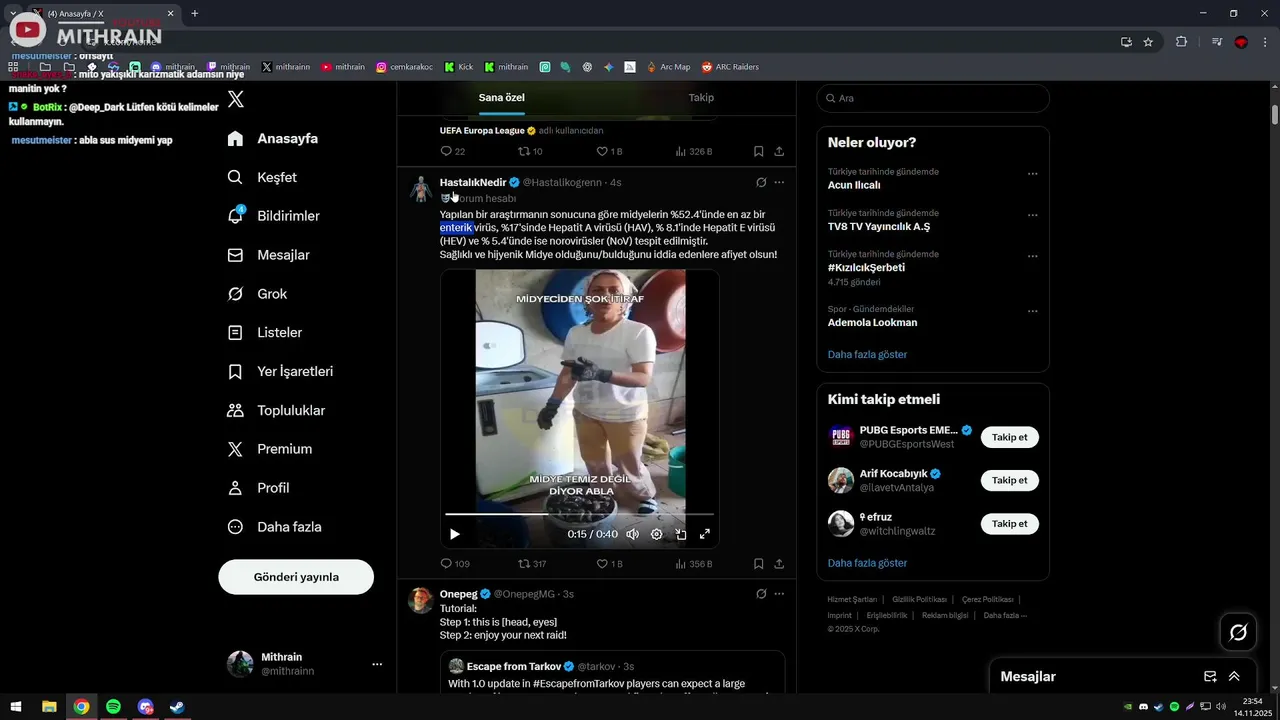The width and height of the screenshot is (1280, 720).
Task: Mute the video sound
Action: pos(632,534)
